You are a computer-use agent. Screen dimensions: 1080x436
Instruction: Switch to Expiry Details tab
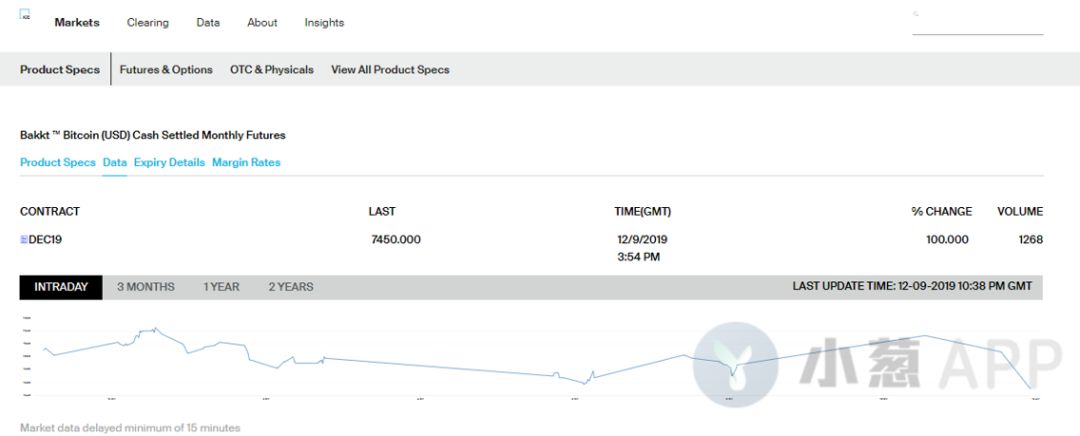tap(169, 162)
